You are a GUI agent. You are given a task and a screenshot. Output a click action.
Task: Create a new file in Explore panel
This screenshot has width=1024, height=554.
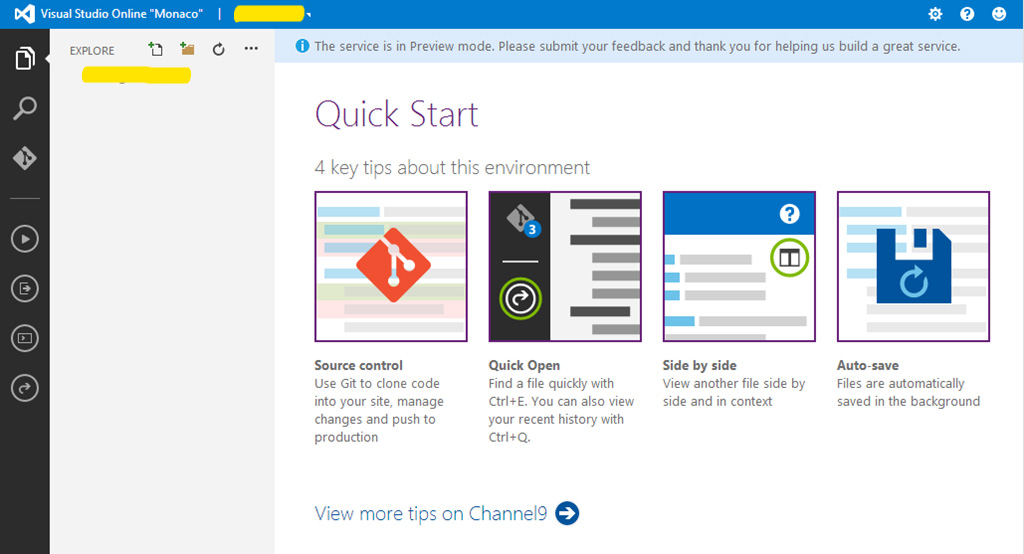coord(155,49)
